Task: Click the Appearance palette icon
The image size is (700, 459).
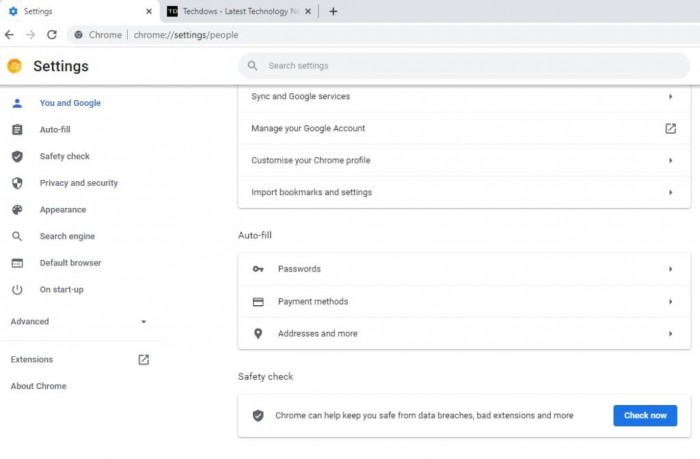Action: pos(17,210)
